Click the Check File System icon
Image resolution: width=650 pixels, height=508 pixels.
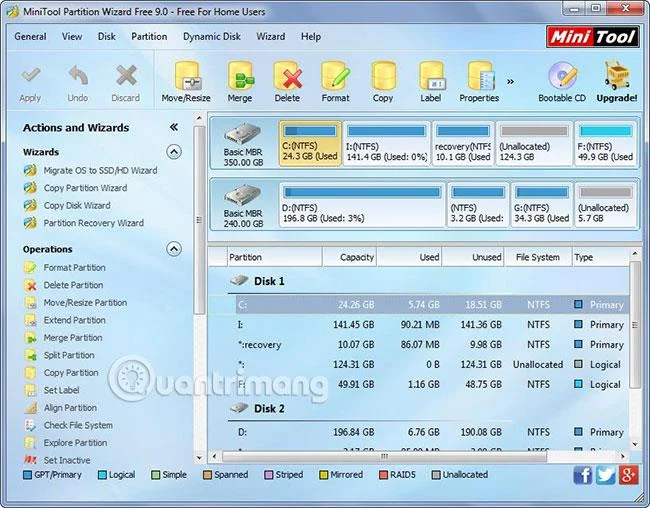click(31, 425)
